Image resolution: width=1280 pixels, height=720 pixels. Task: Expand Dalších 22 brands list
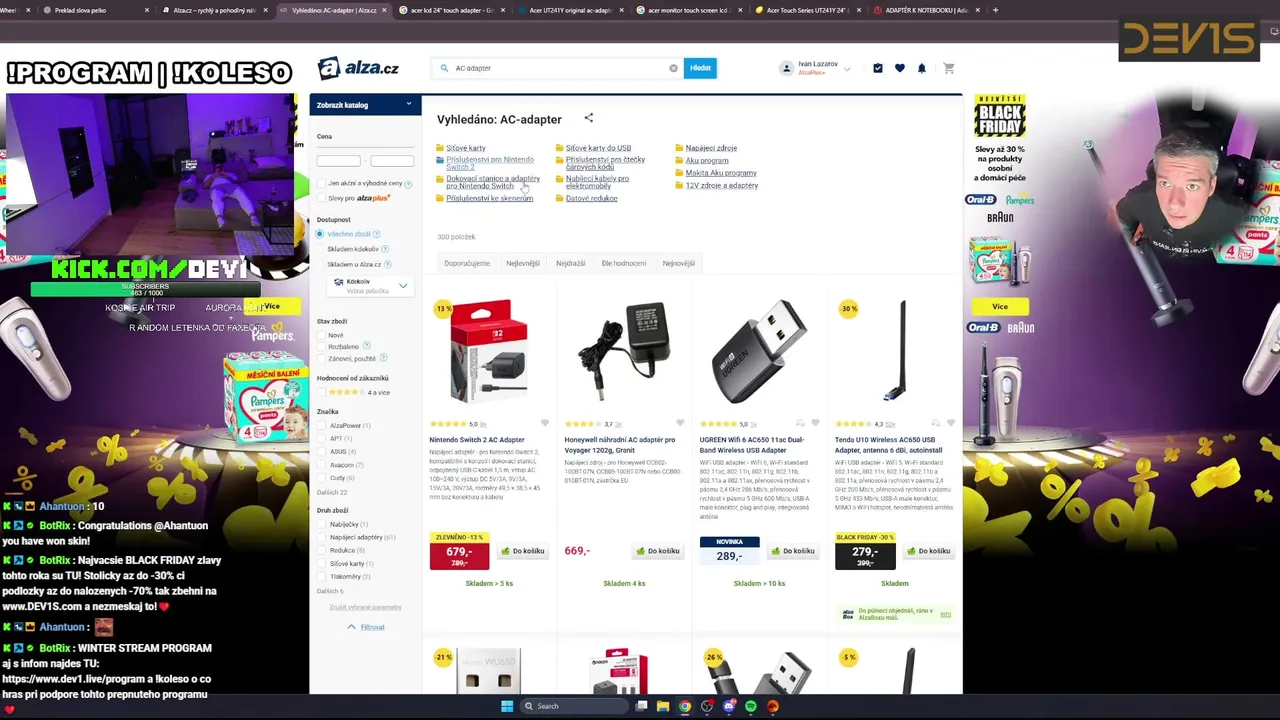[x=332, y=492]
